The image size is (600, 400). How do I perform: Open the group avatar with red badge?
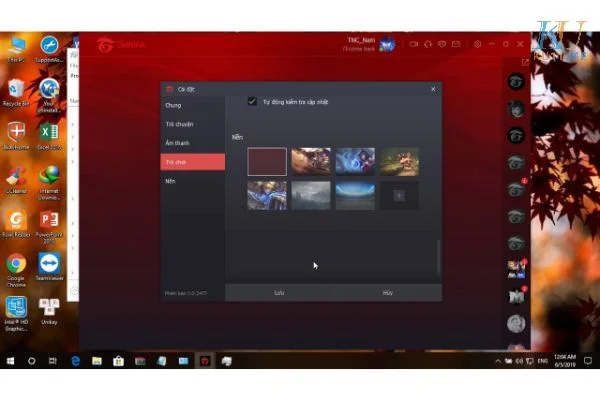pyautogui.click(x=516, y=269)
